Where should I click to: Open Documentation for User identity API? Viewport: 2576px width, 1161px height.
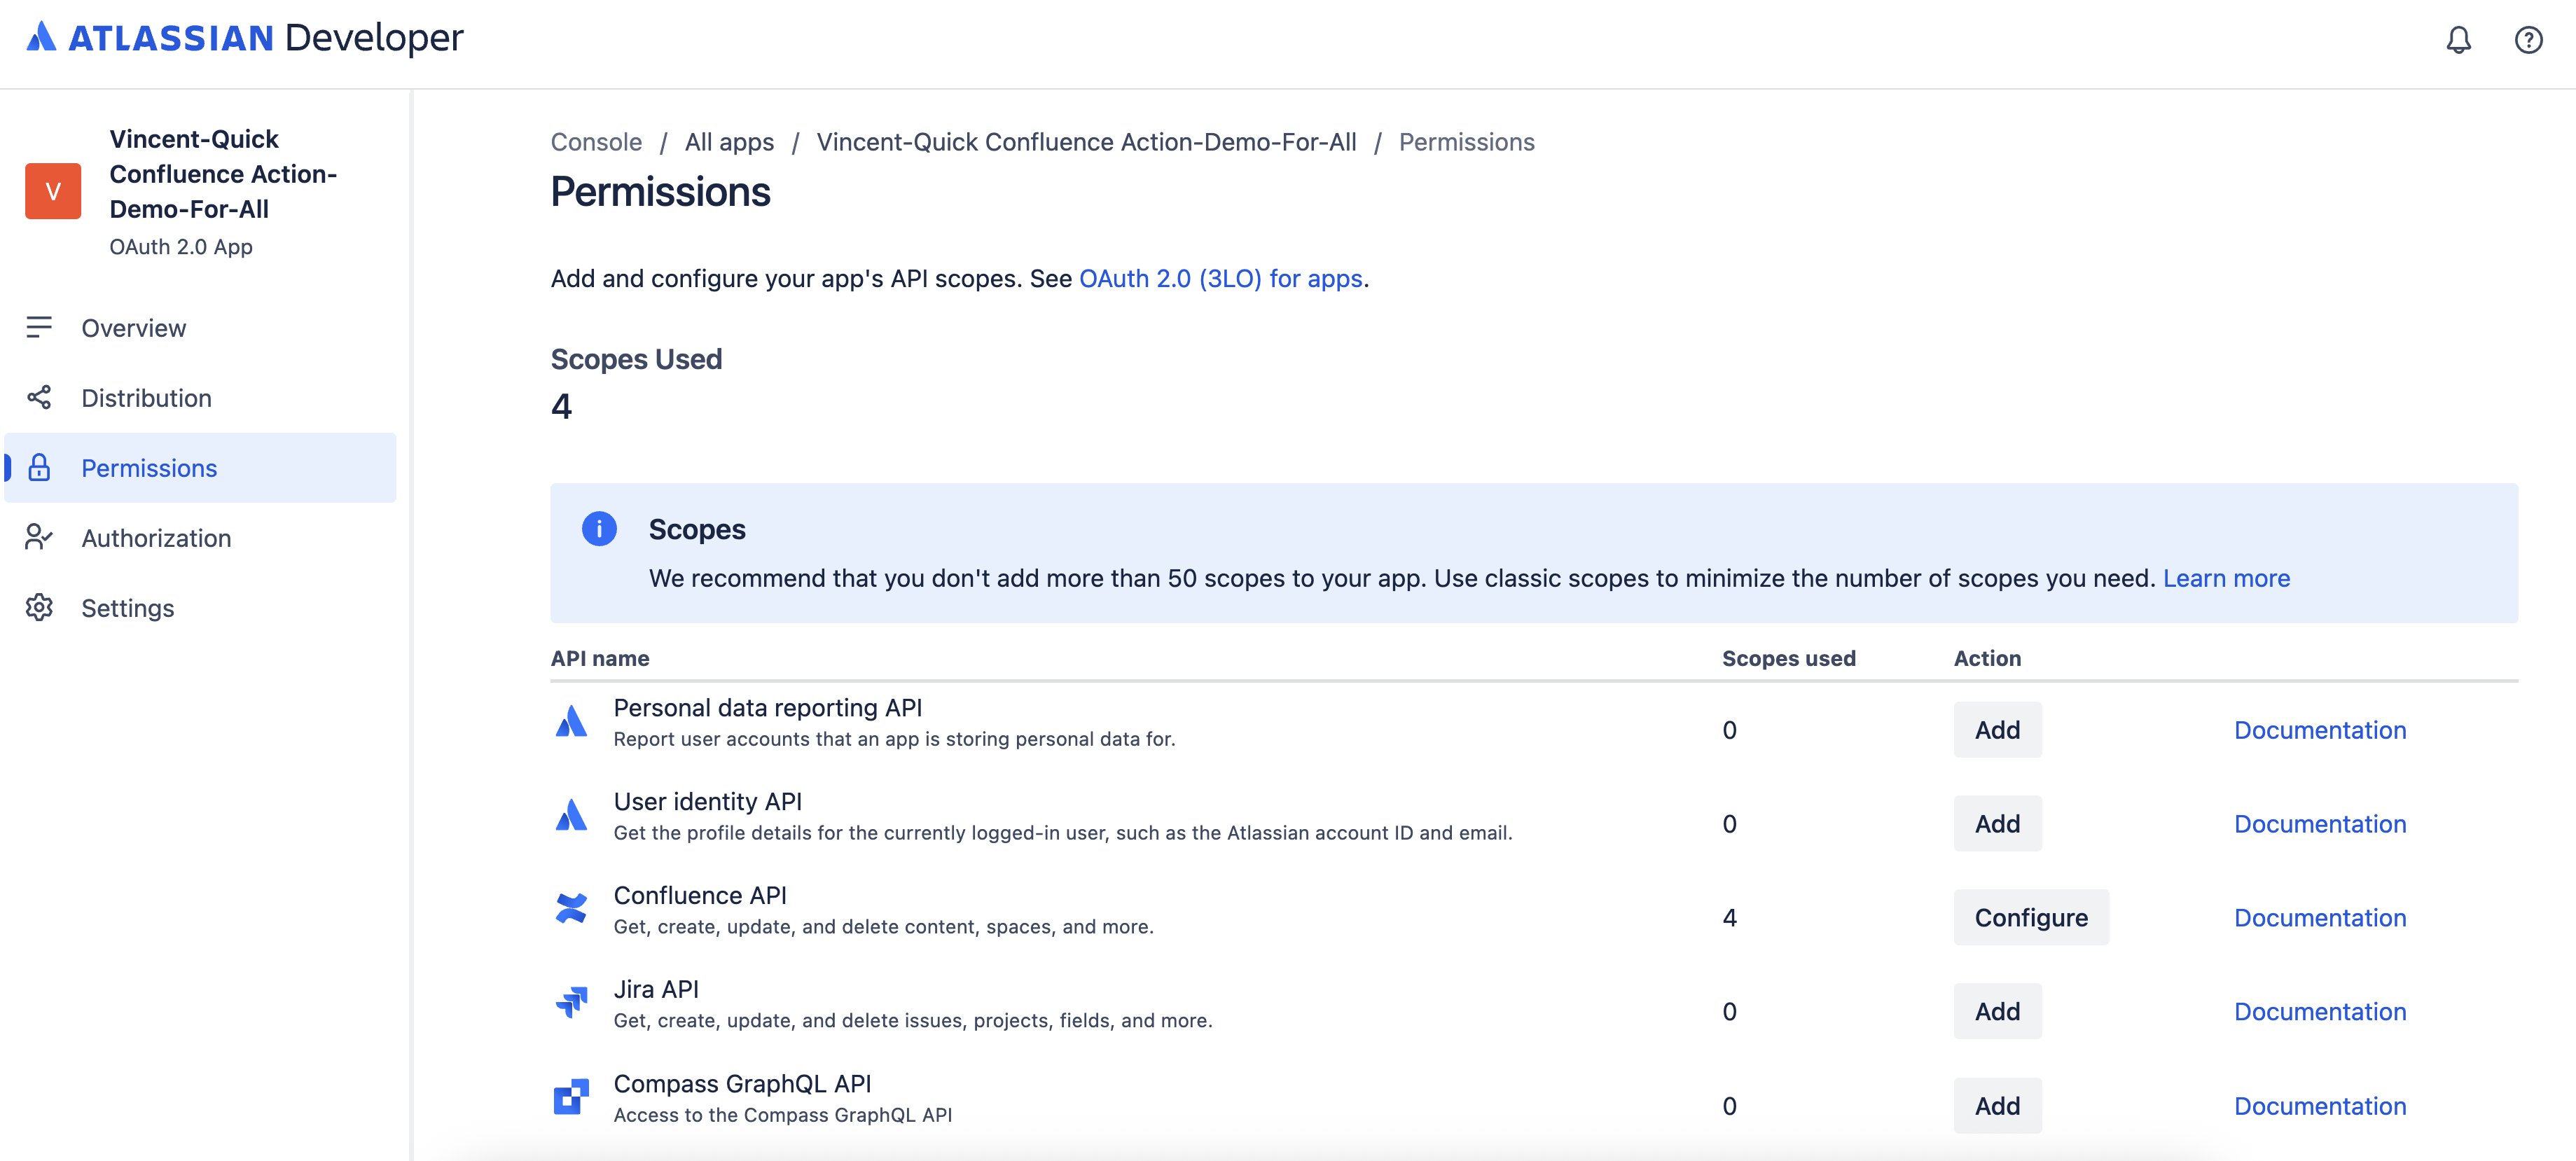2320,823
